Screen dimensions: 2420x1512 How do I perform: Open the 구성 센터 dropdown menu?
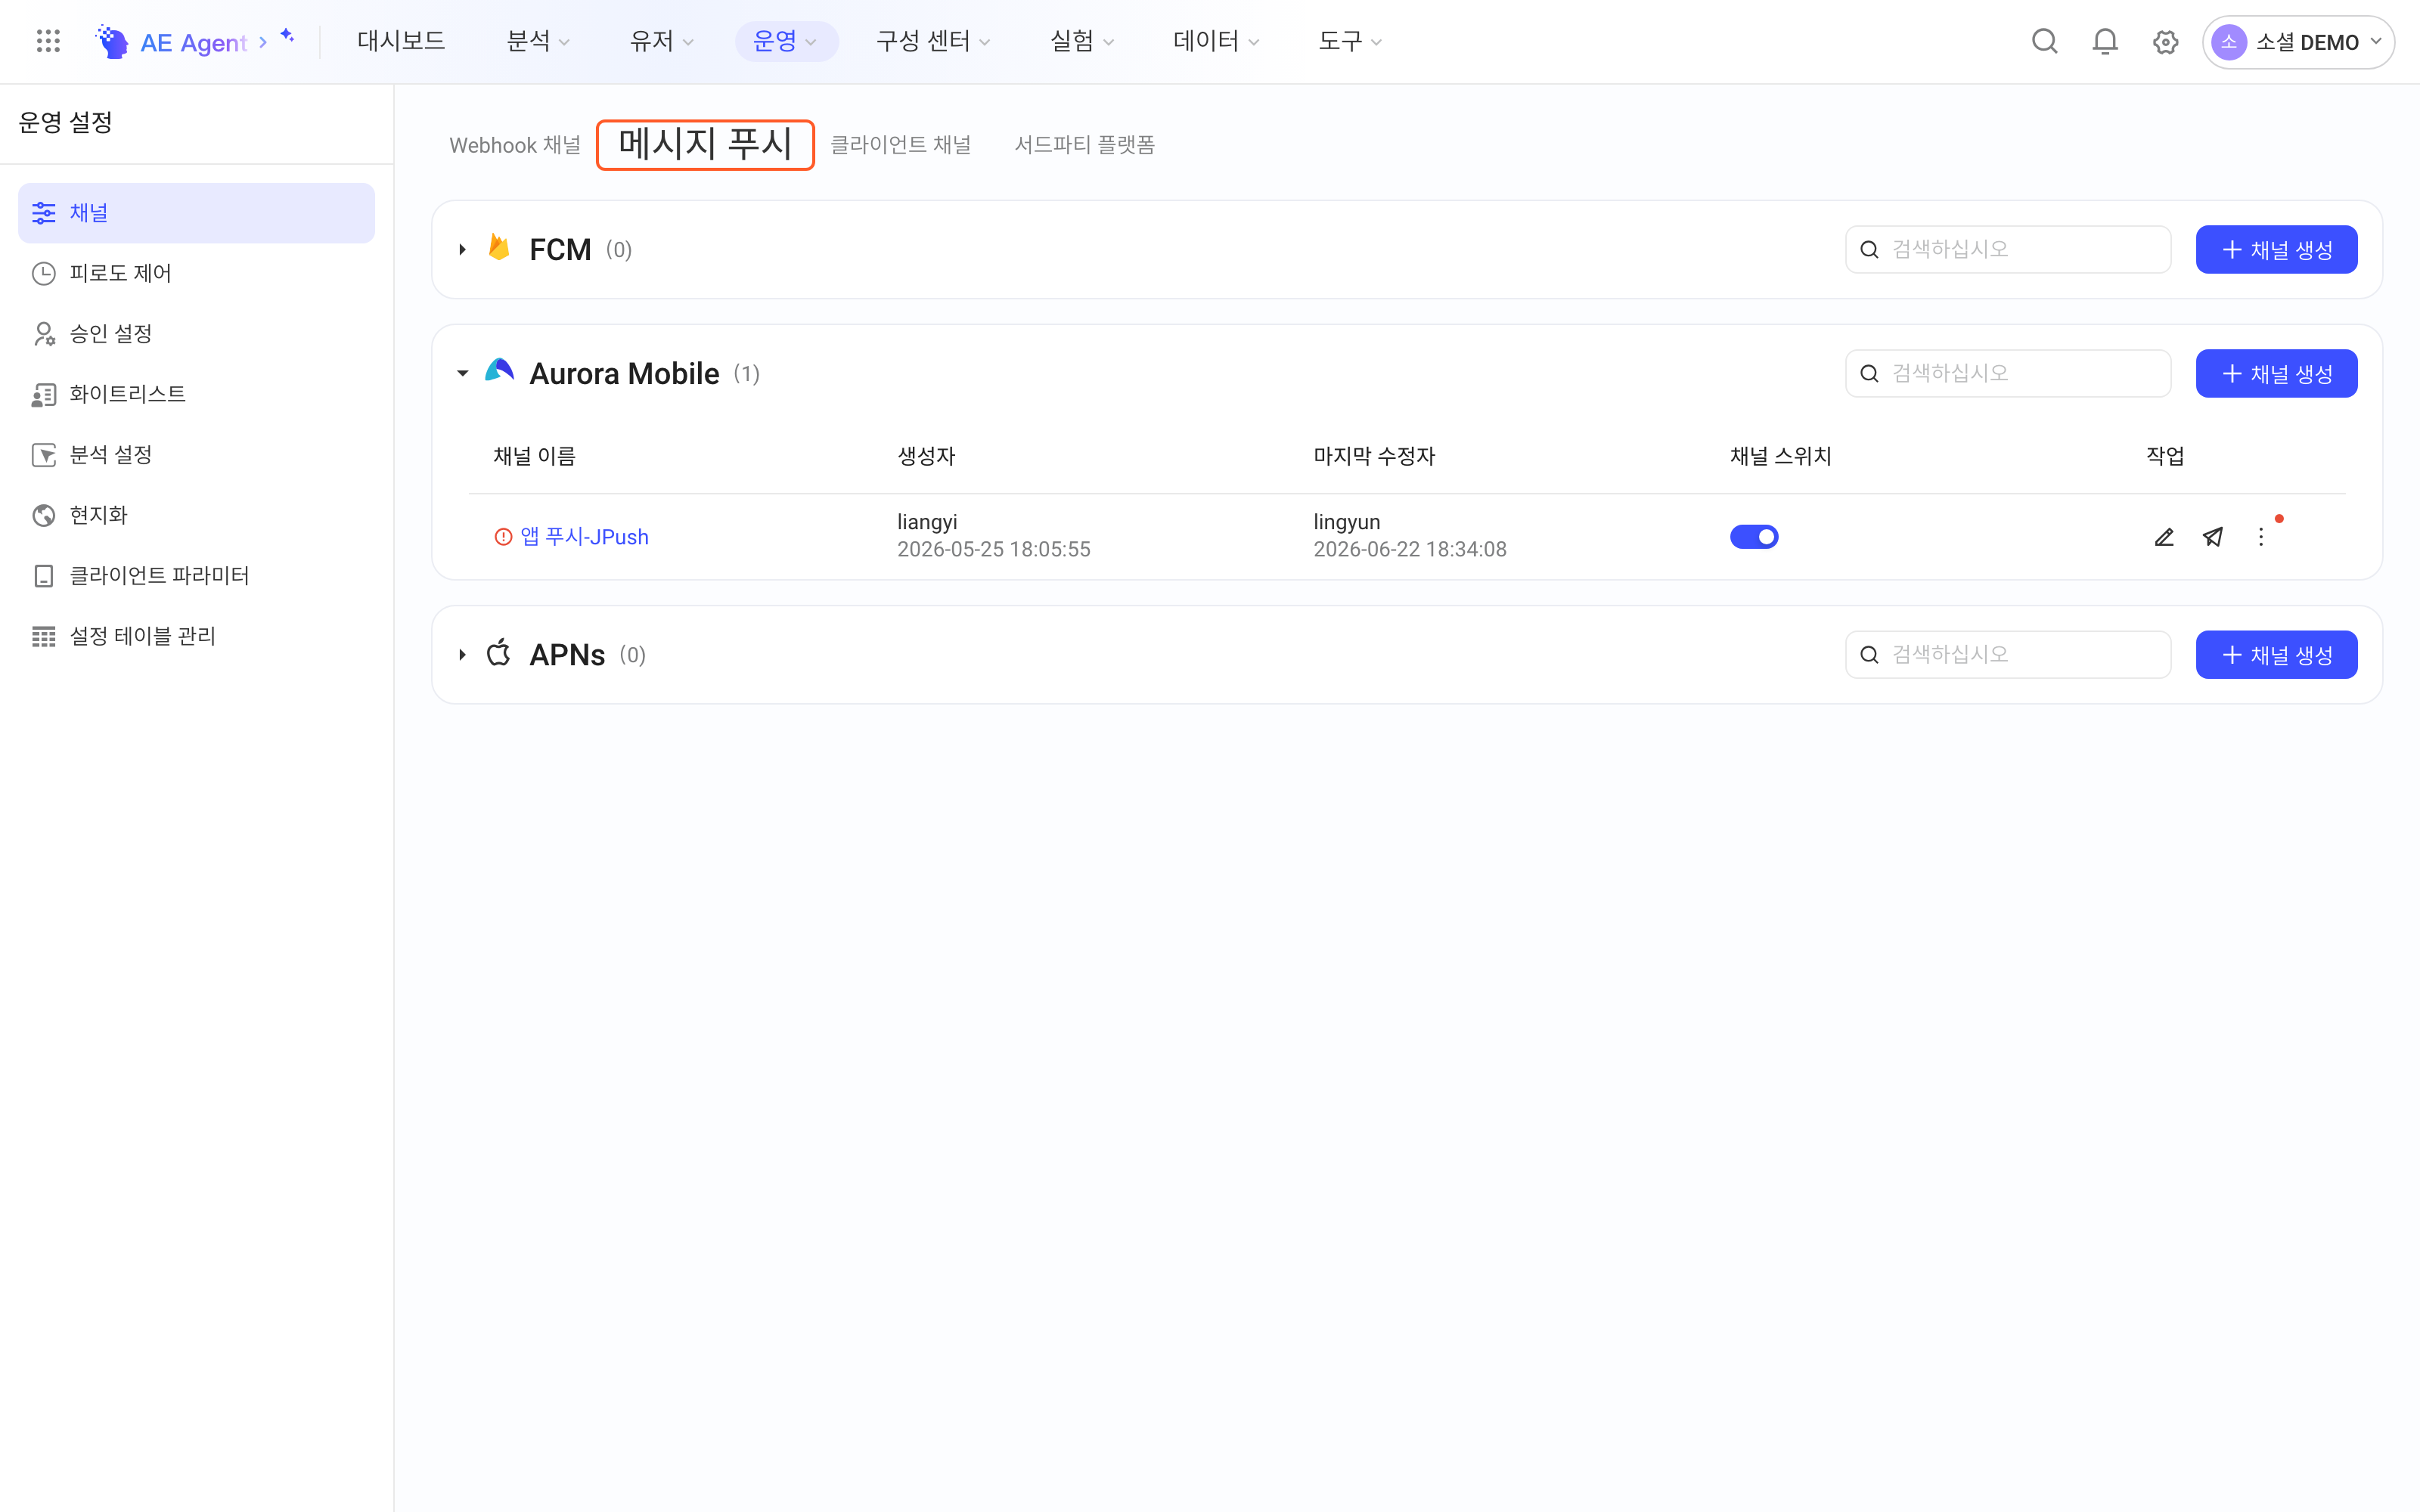pos(933,41)
